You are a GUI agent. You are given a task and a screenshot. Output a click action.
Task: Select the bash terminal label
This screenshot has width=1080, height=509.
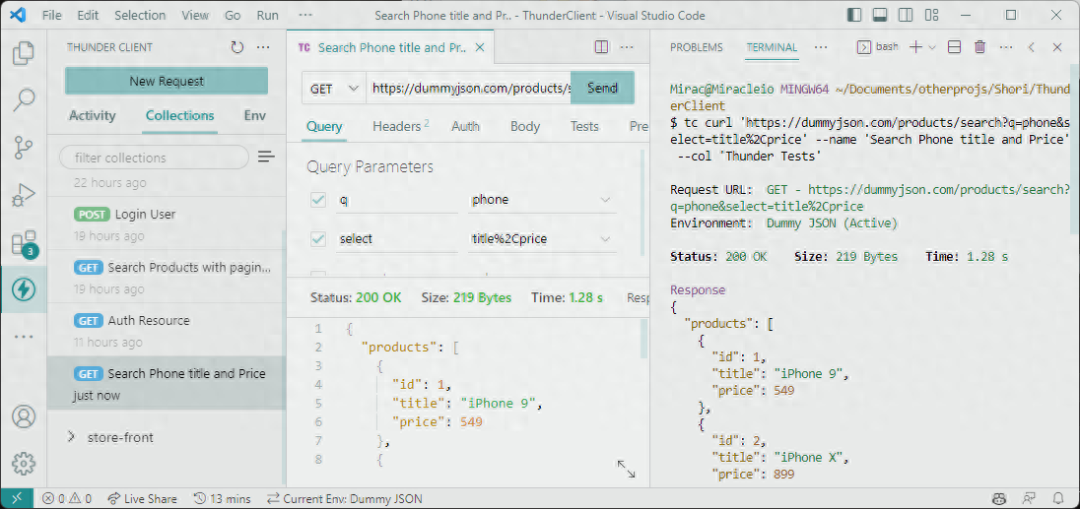pos(878,47)
